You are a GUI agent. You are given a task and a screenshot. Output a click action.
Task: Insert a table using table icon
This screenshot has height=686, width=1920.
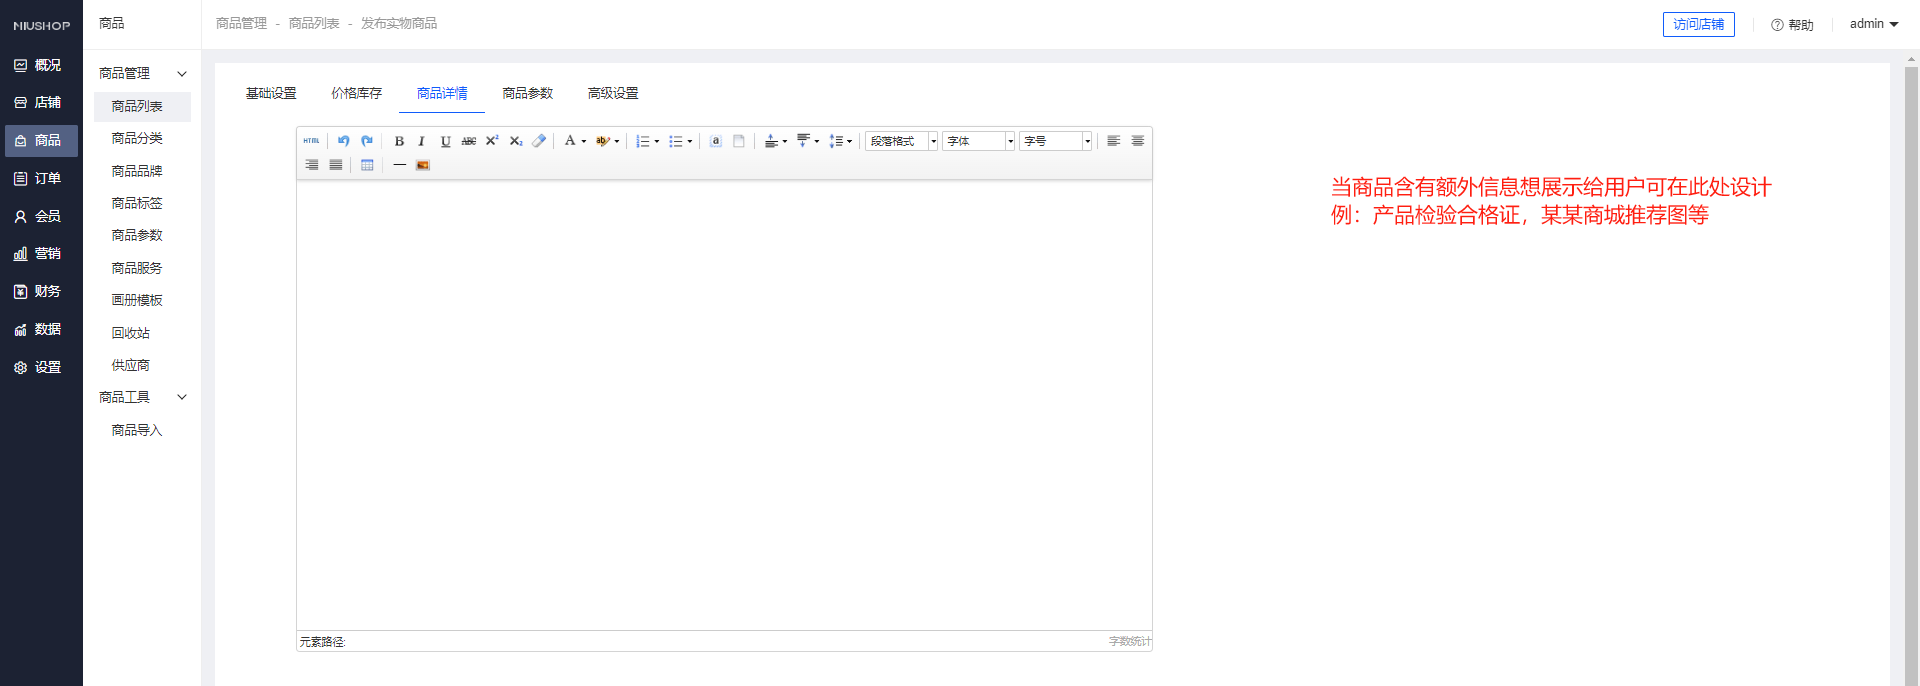coord(367,165)
